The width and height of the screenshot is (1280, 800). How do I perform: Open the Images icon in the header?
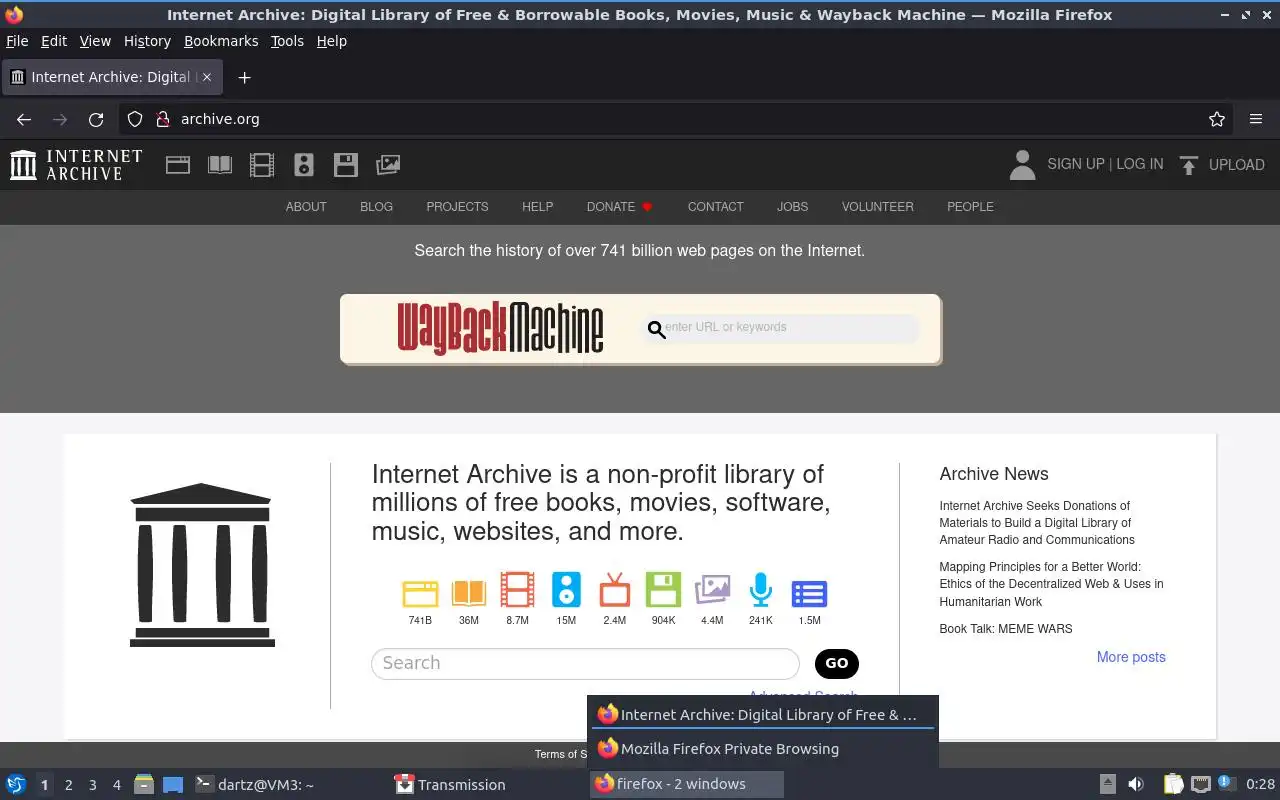pos(388,165)
